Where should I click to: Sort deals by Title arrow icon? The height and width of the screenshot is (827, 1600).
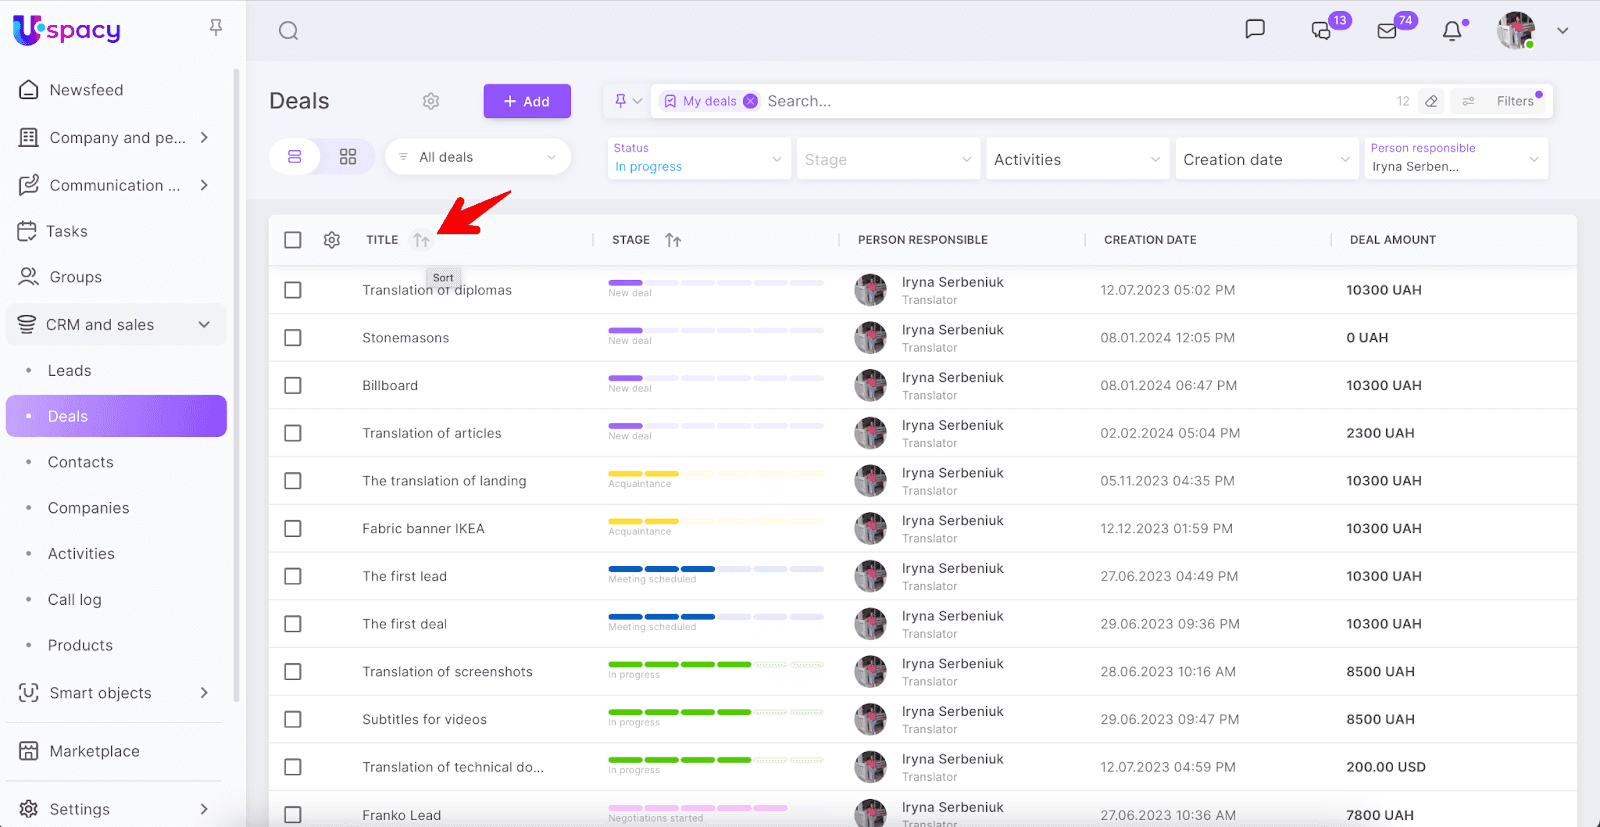coord(421,240)
